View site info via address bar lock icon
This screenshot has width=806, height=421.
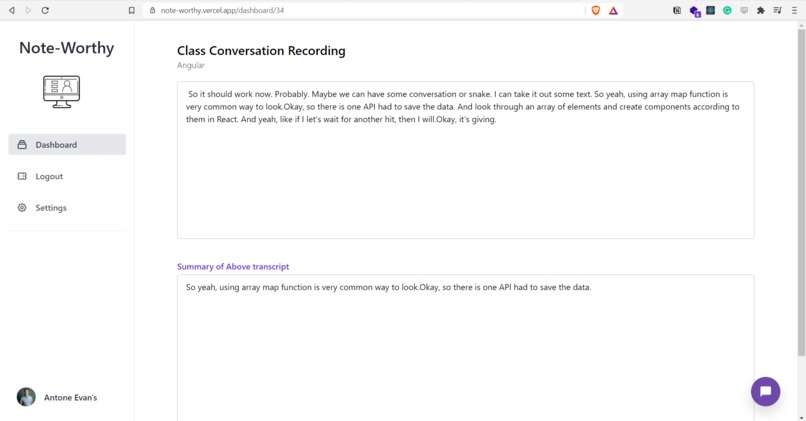click(x=152, y=10)
